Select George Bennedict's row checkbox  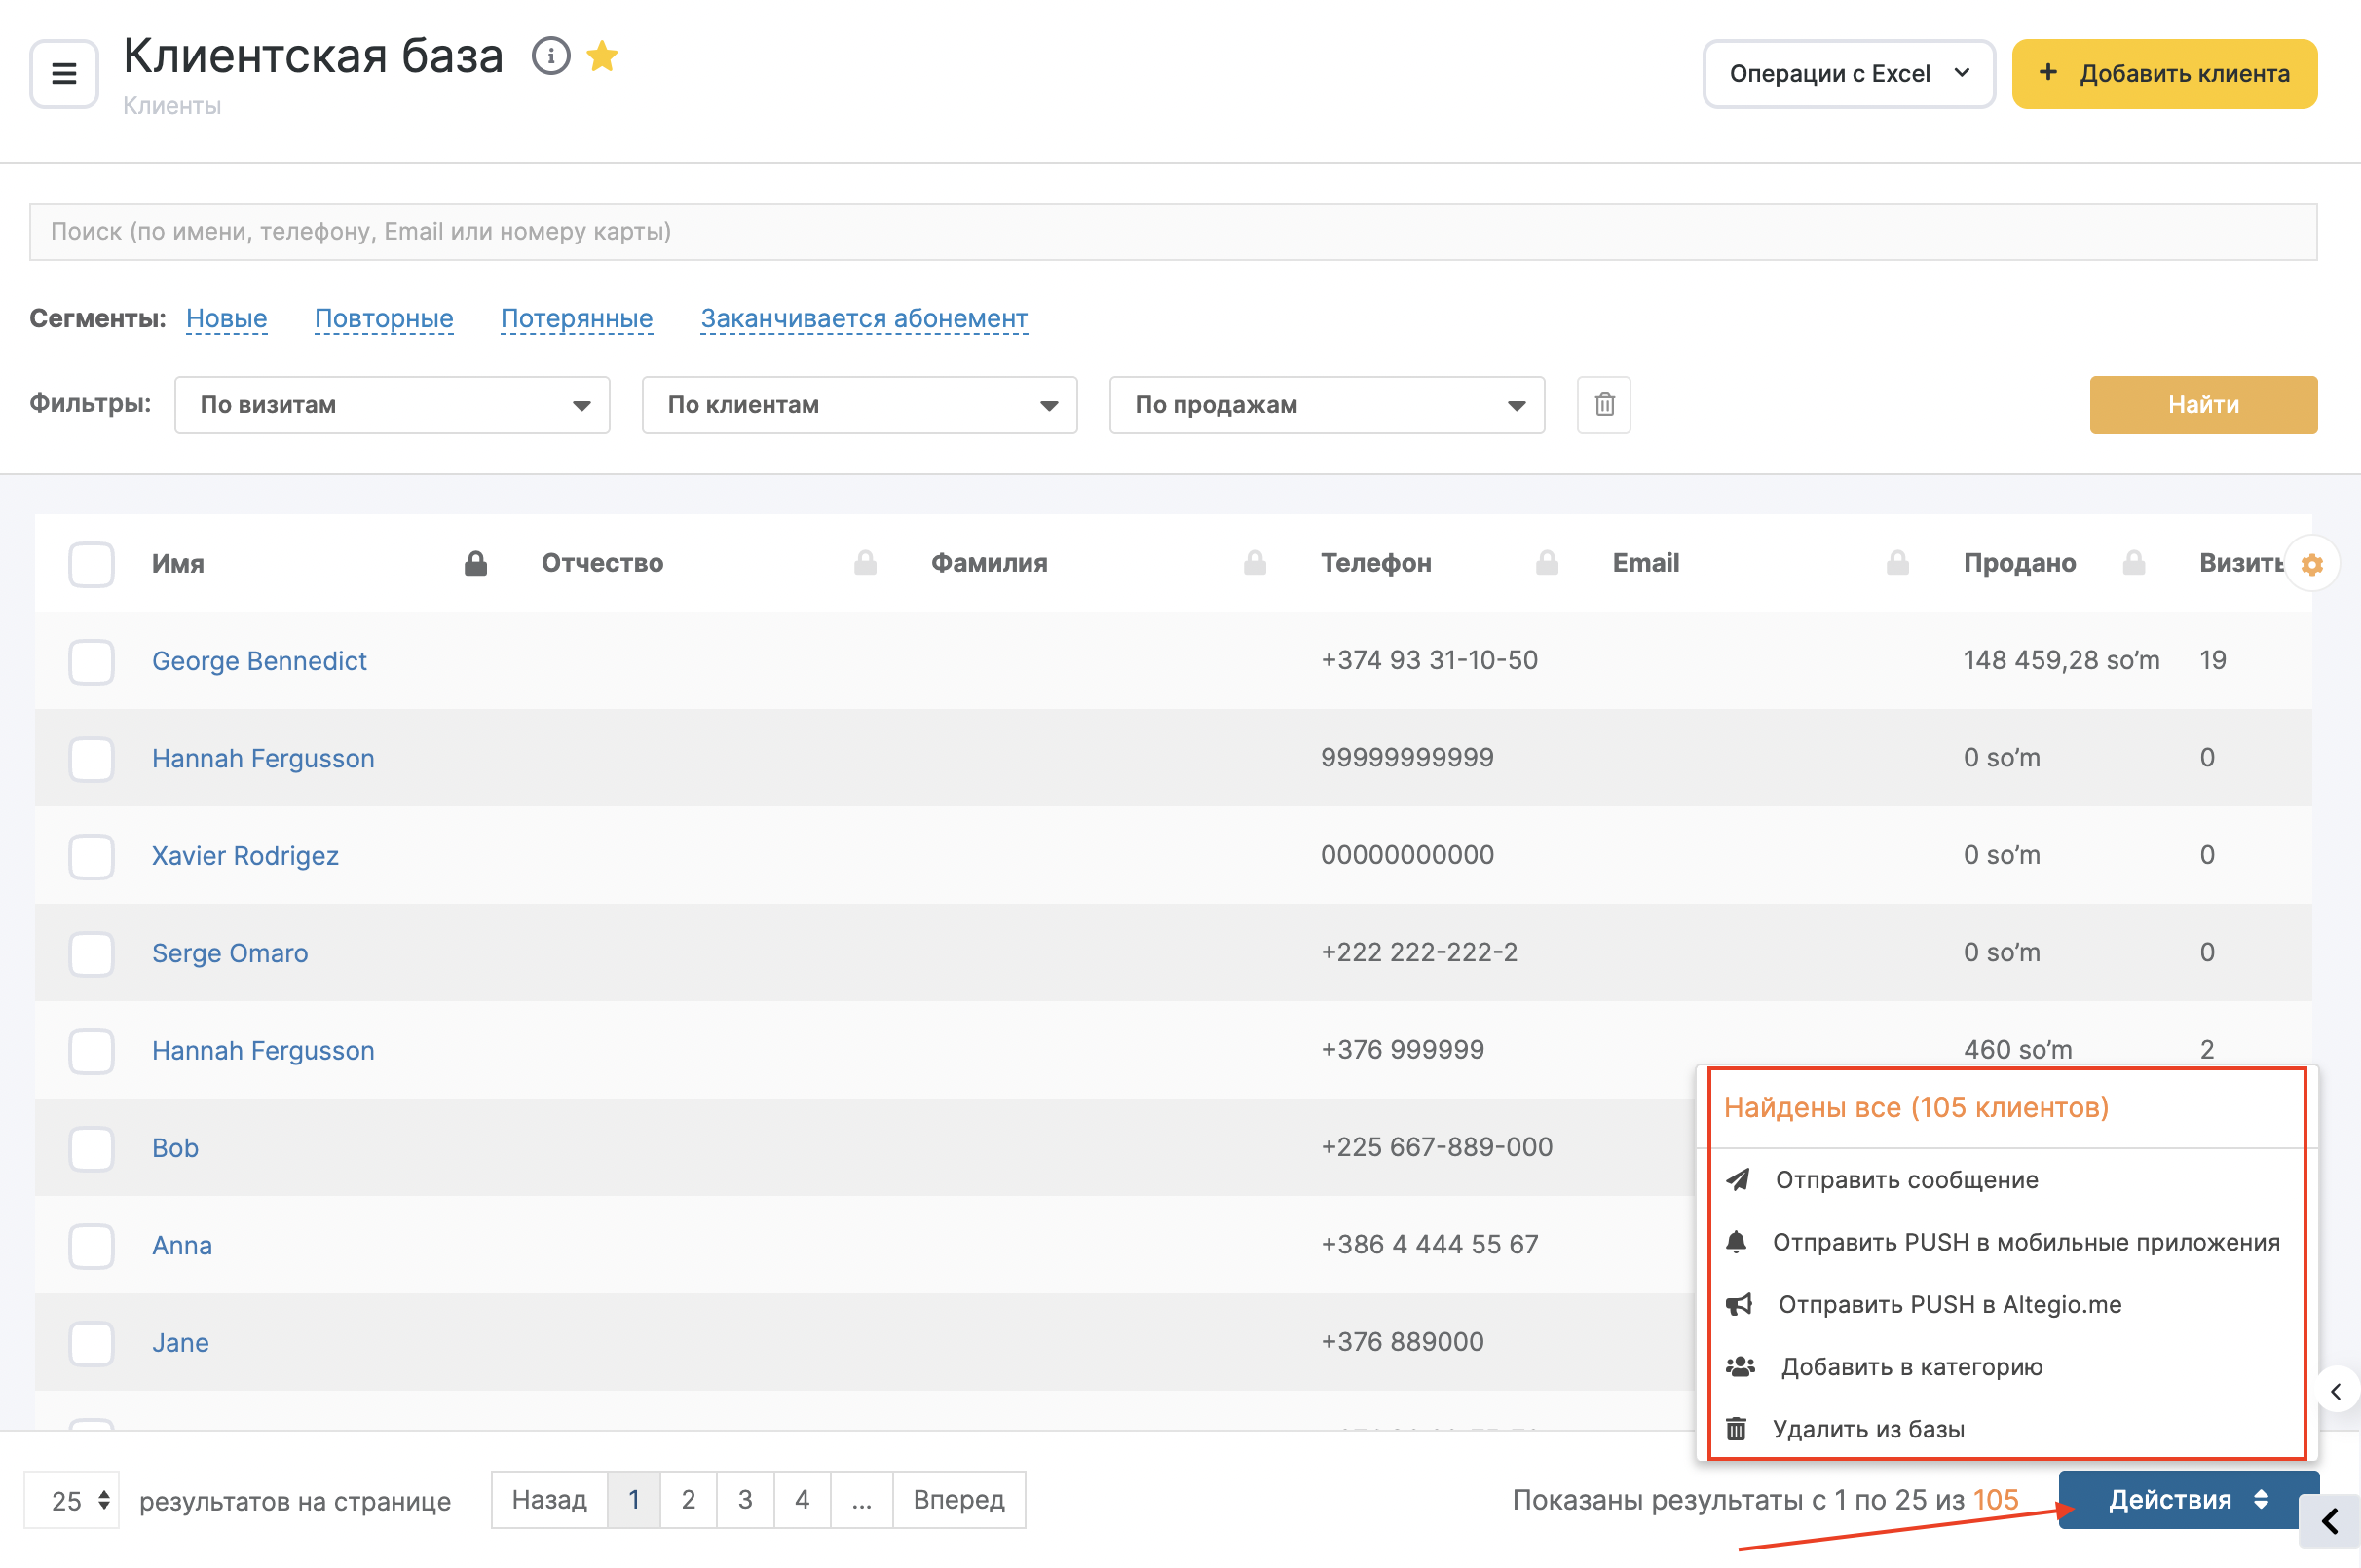pyautogui.click(x=91, y=661)
